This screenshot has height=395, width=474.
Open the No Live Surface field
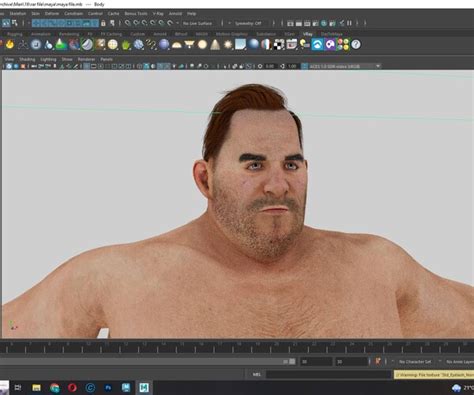tap(197, 23)
